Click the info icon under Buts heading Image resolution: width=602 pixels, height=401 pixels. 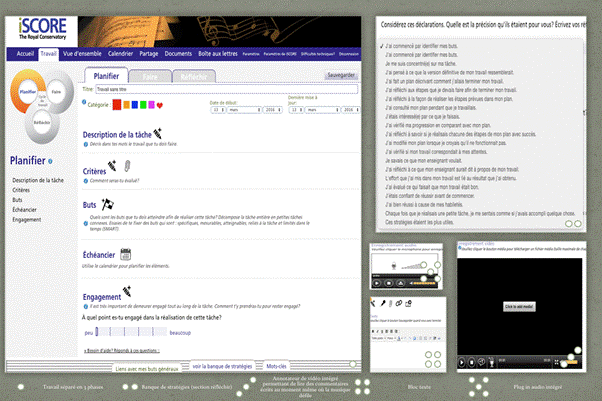[86, 224]
